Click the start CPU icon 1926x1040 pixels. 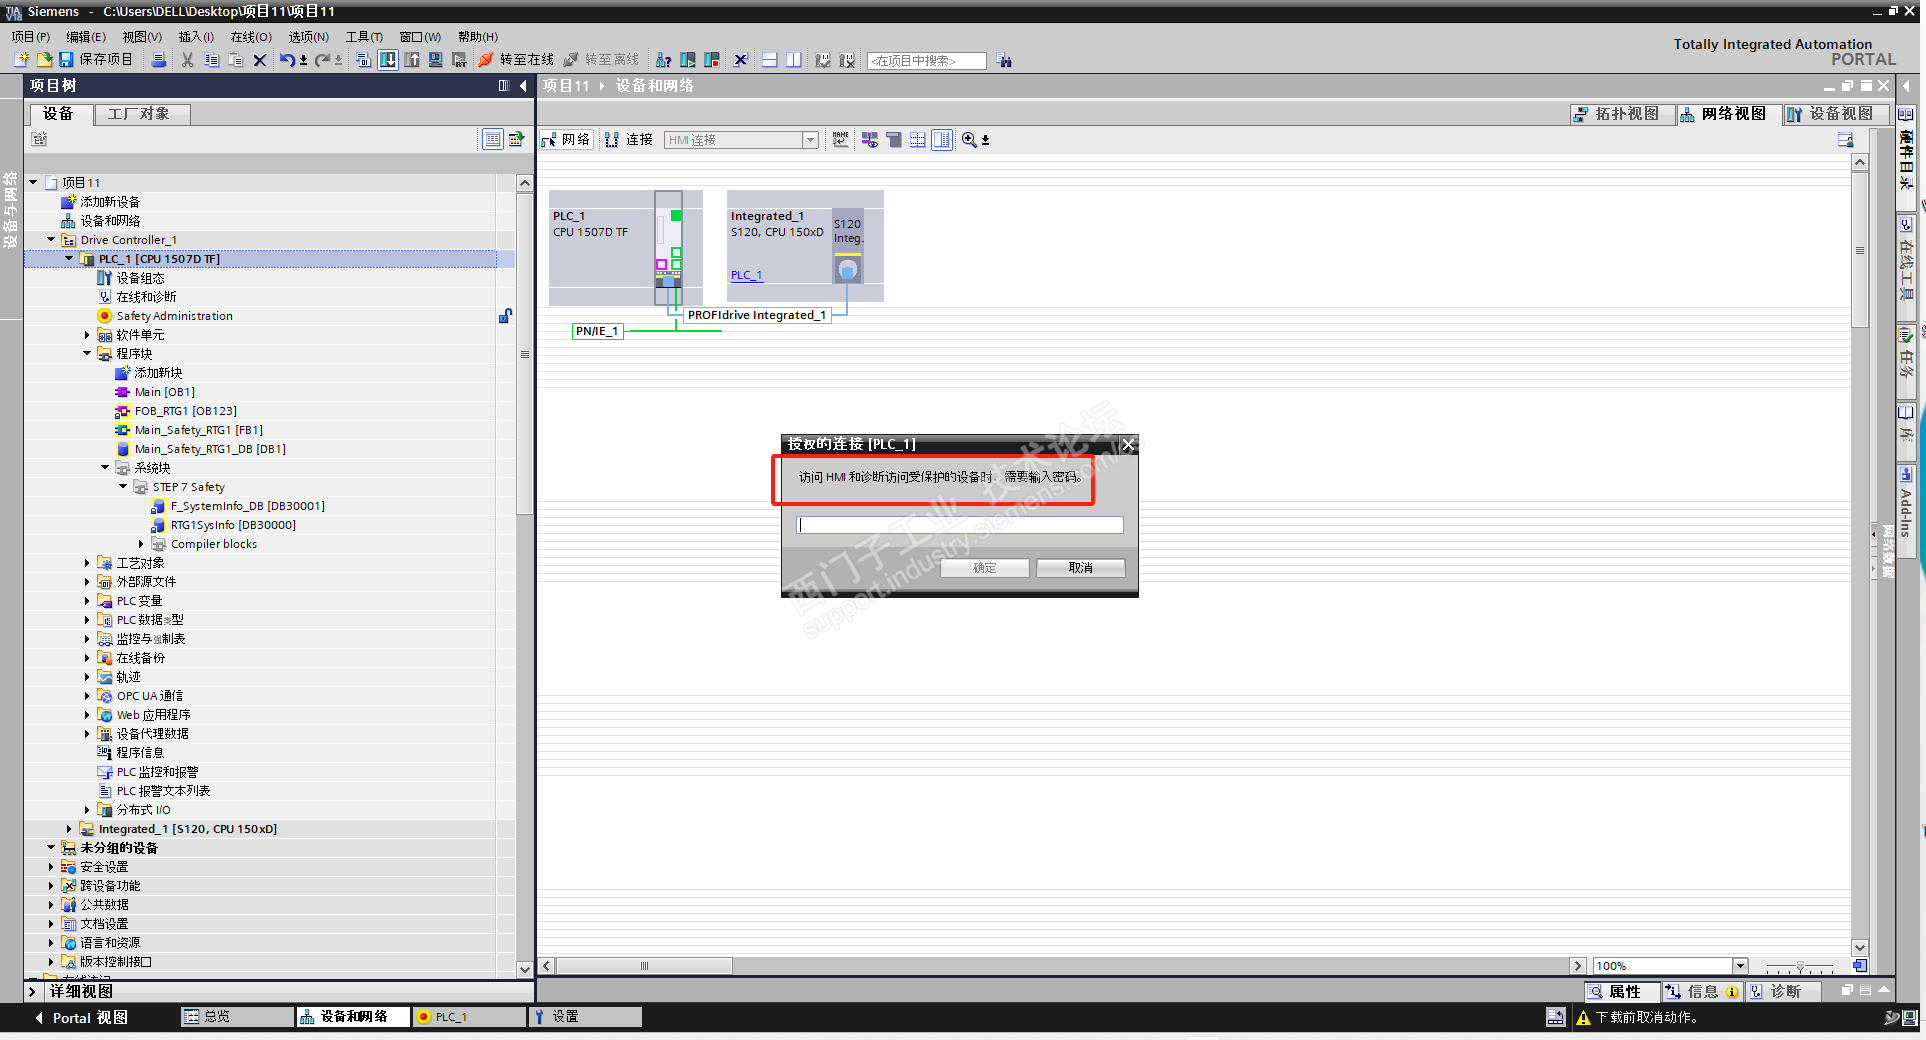coord(688,60)
